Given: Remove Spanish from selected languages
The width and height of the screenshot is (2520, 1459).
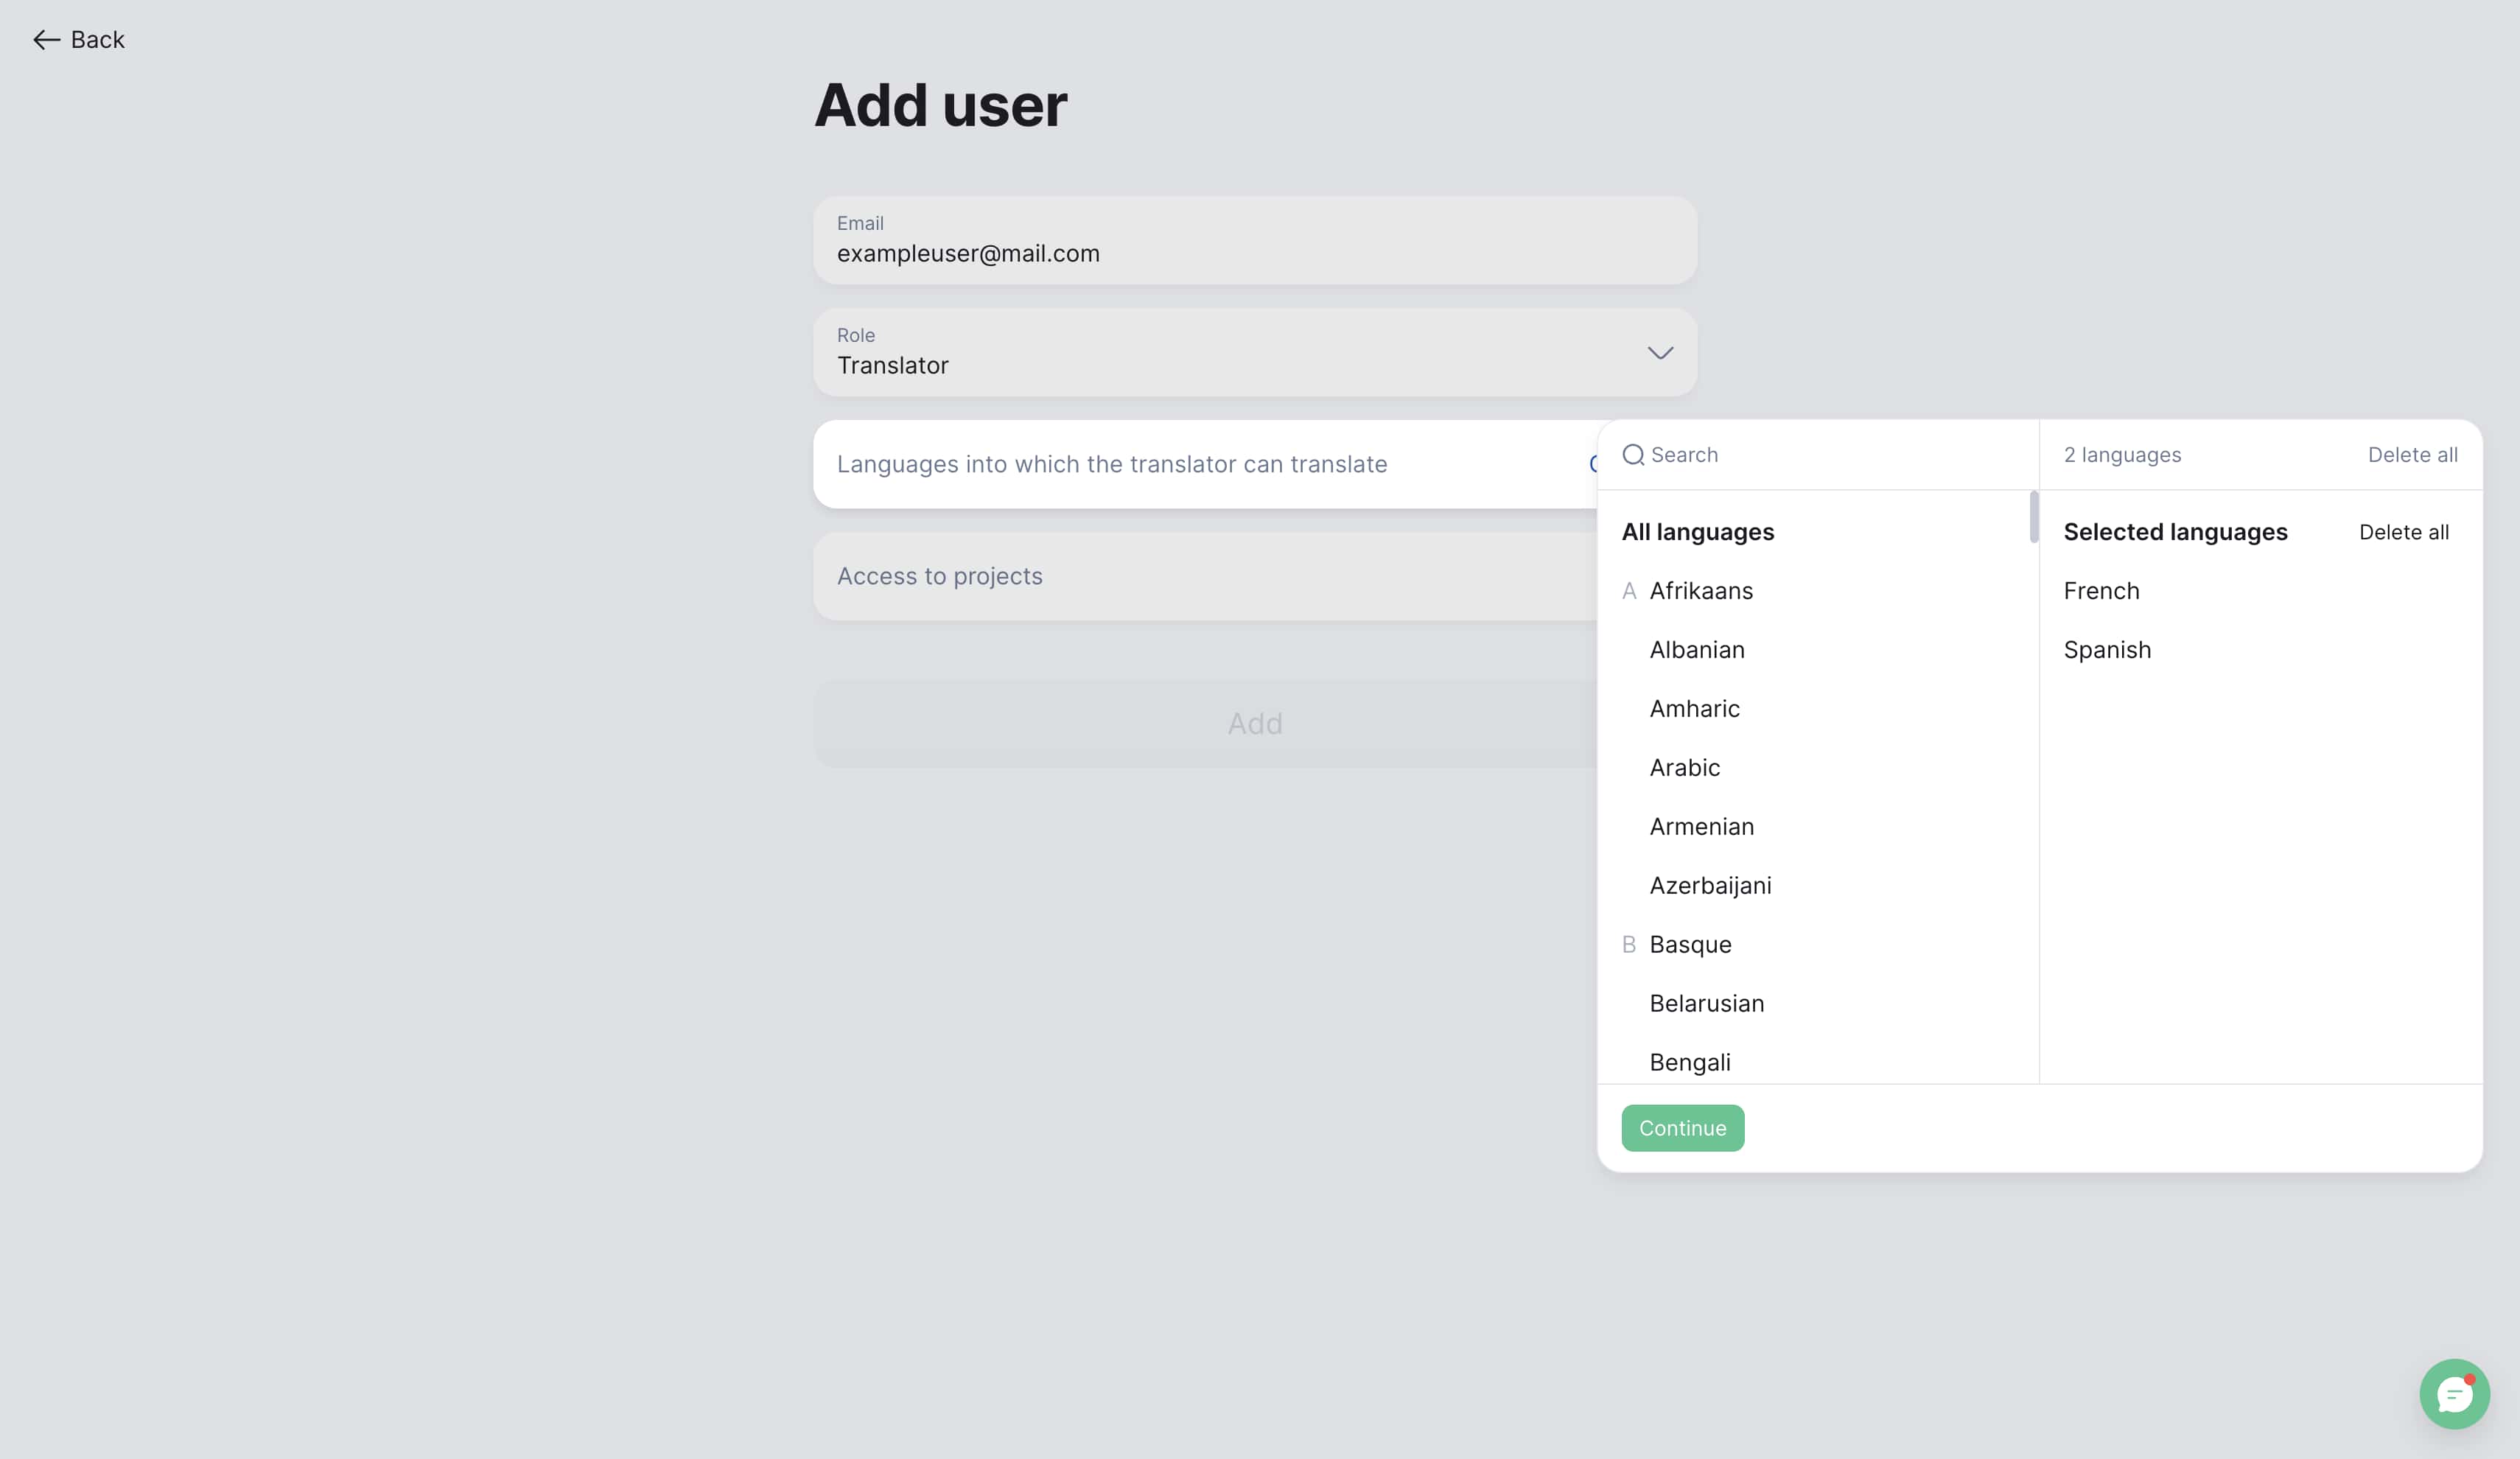Looking at the screenshot, I should [x=2107, y=650].
